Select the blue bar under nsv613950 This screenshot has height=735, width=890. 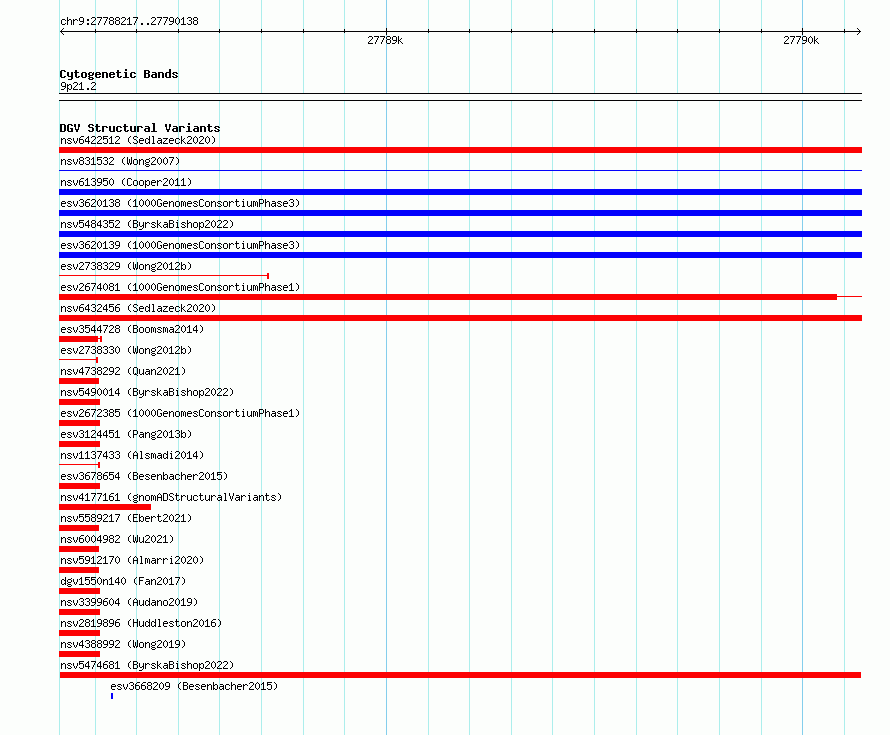pyautogui.click(x=460, y=192)
